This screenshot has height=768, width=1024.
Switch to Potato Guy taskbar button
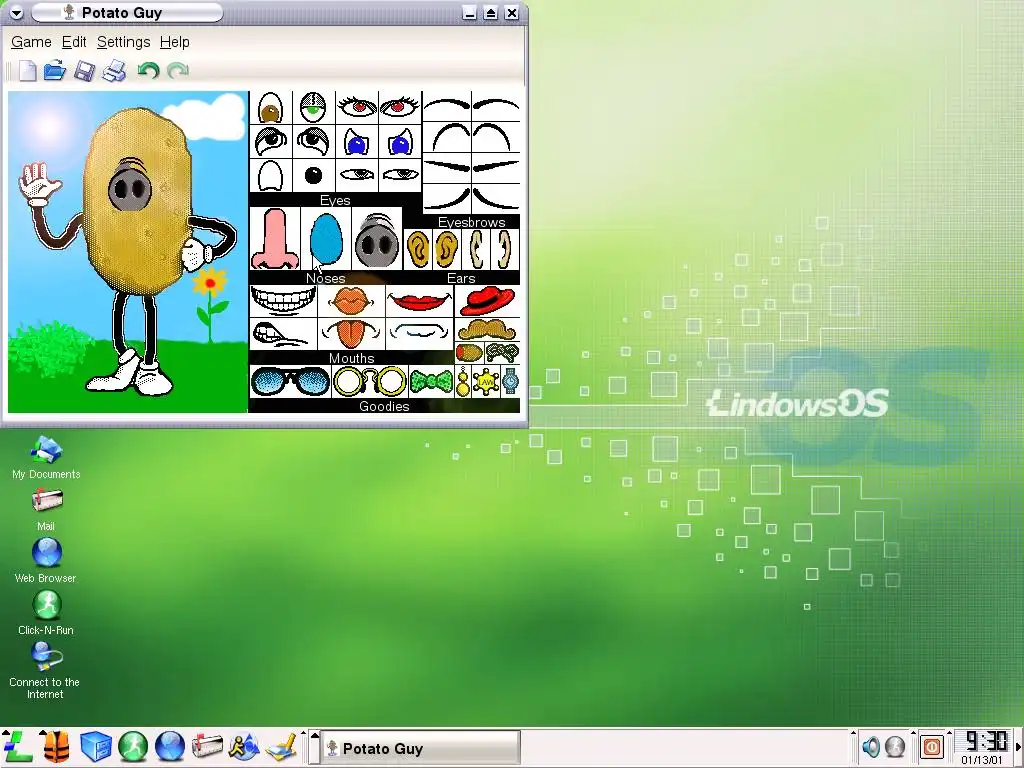coord(421,748)
